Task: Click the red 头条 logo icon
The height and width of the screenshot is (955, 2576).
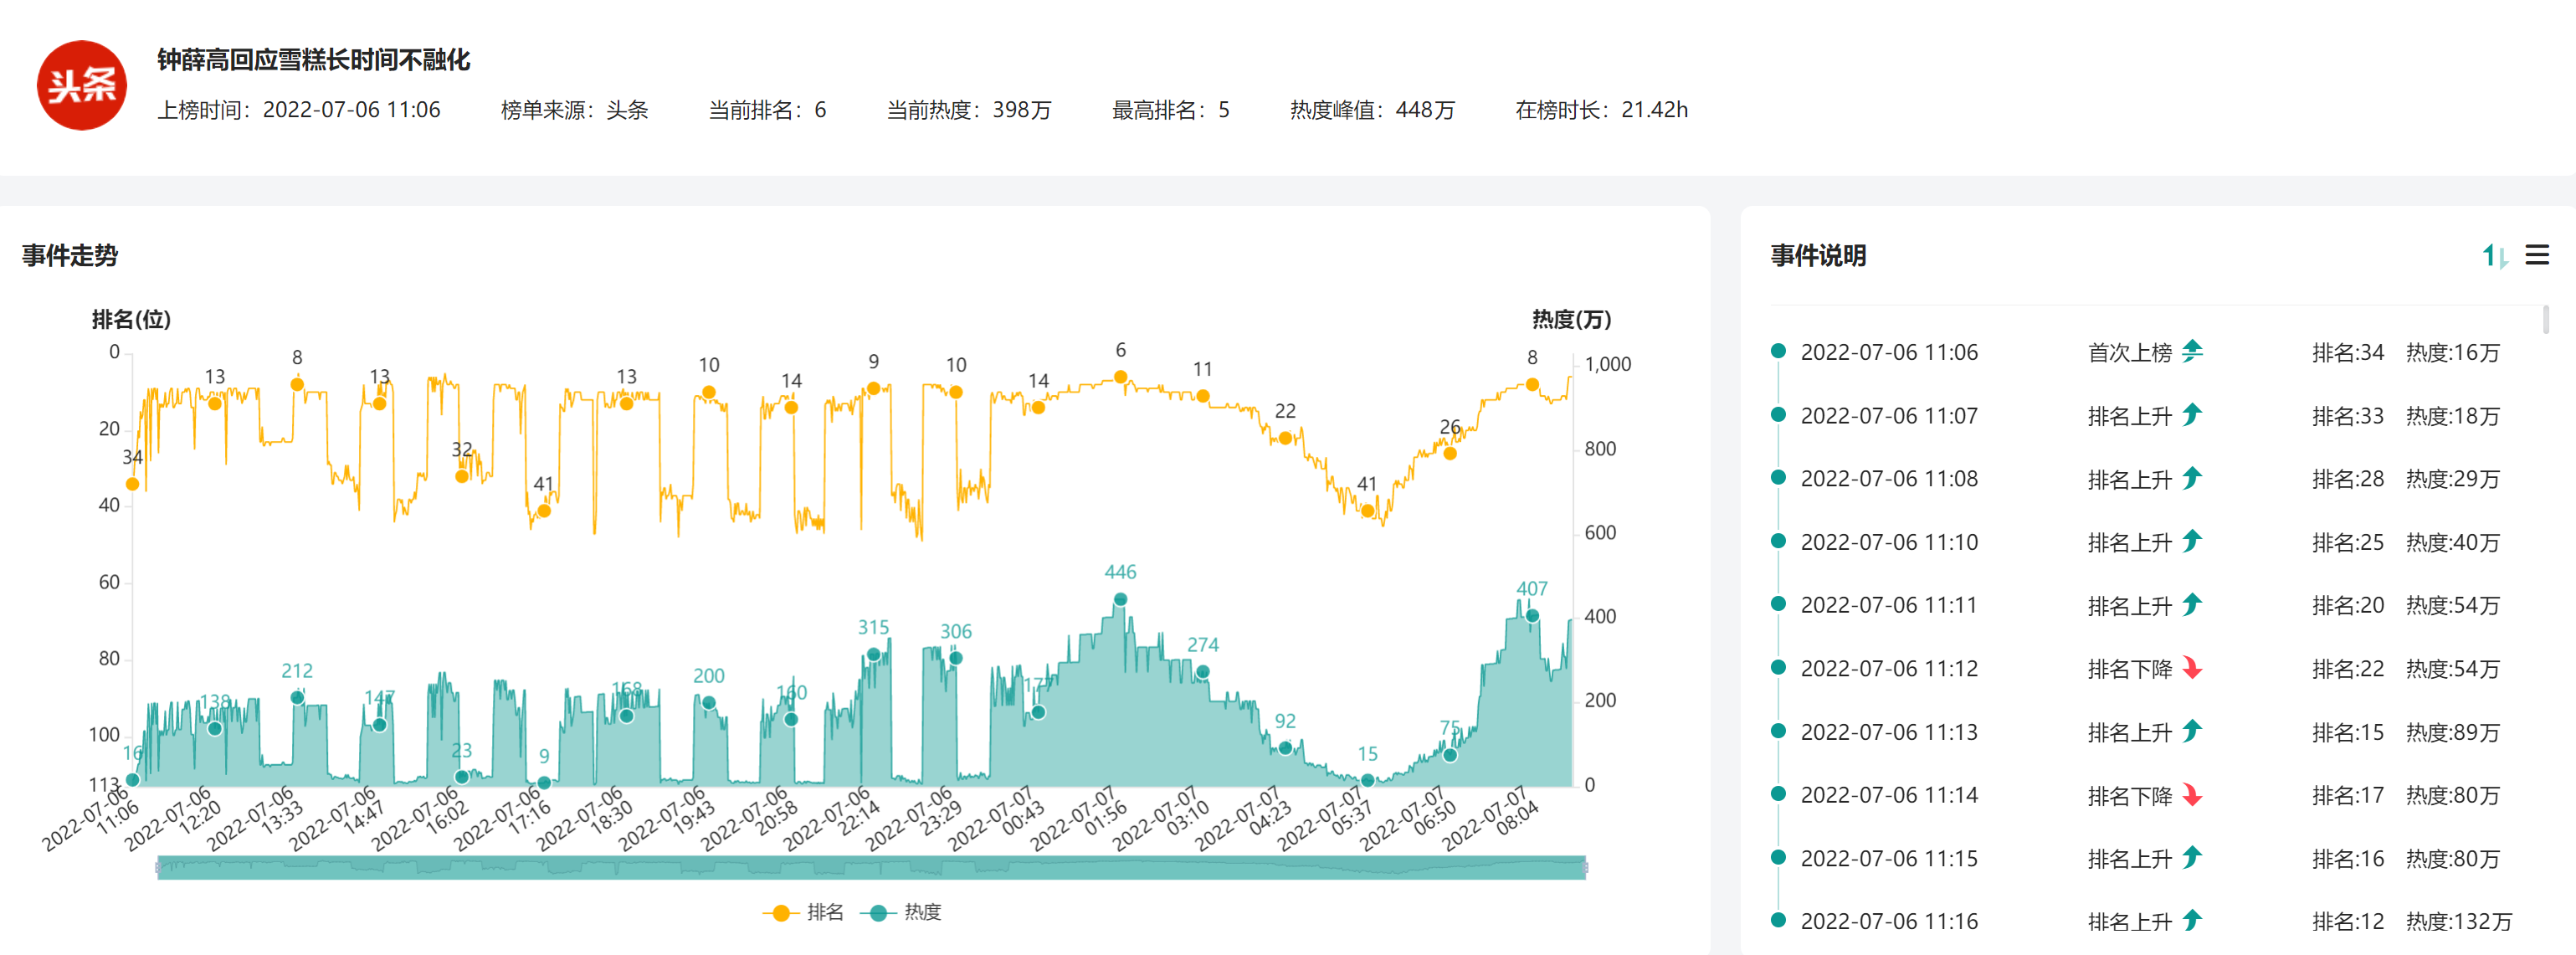Action: [82, 85]
